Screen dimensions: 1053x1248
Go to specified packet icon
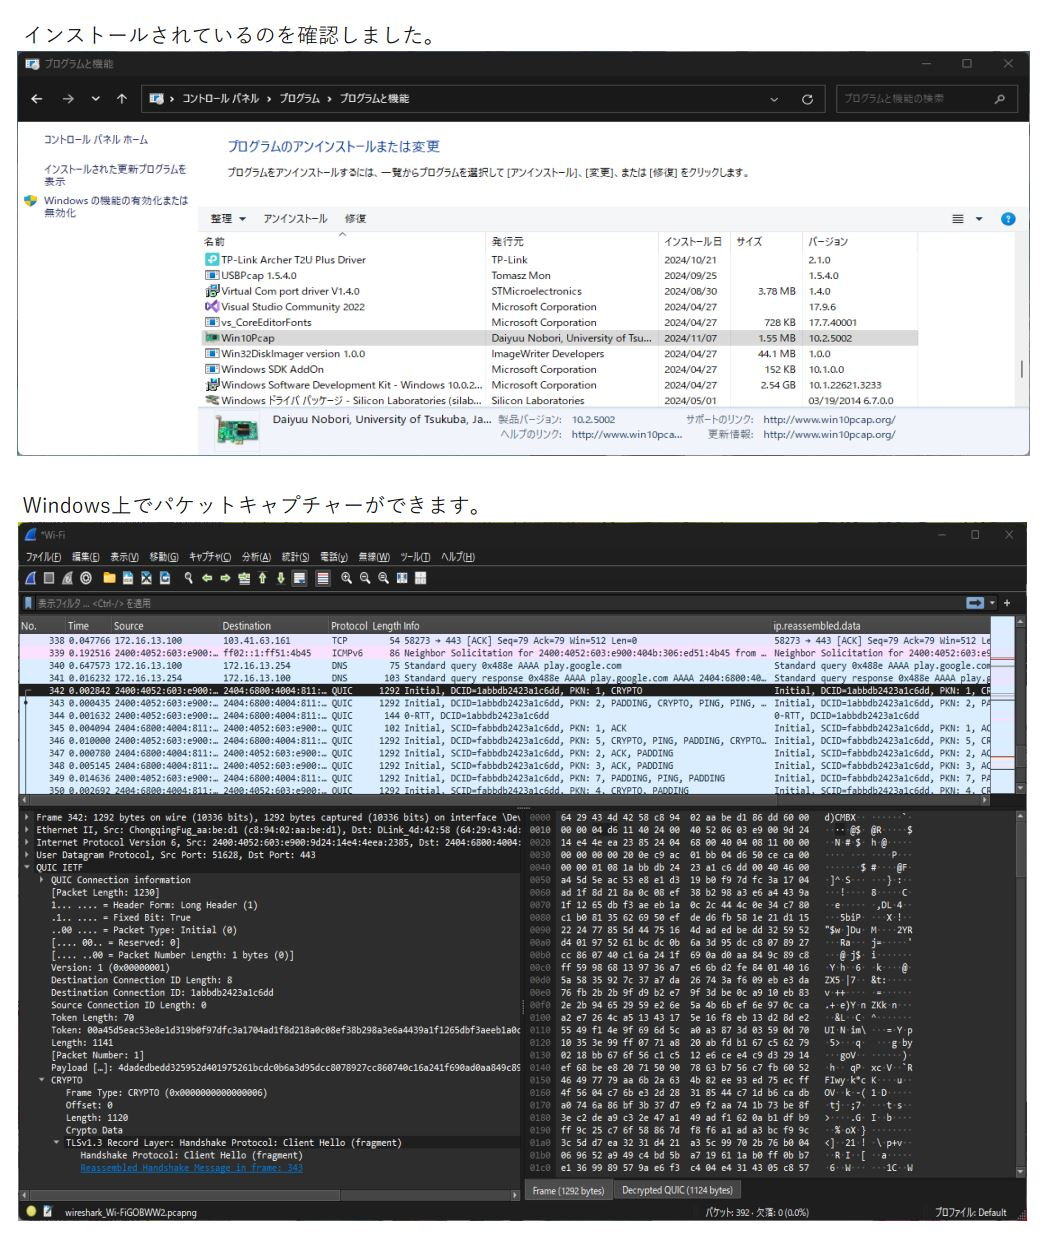(245, 578)
